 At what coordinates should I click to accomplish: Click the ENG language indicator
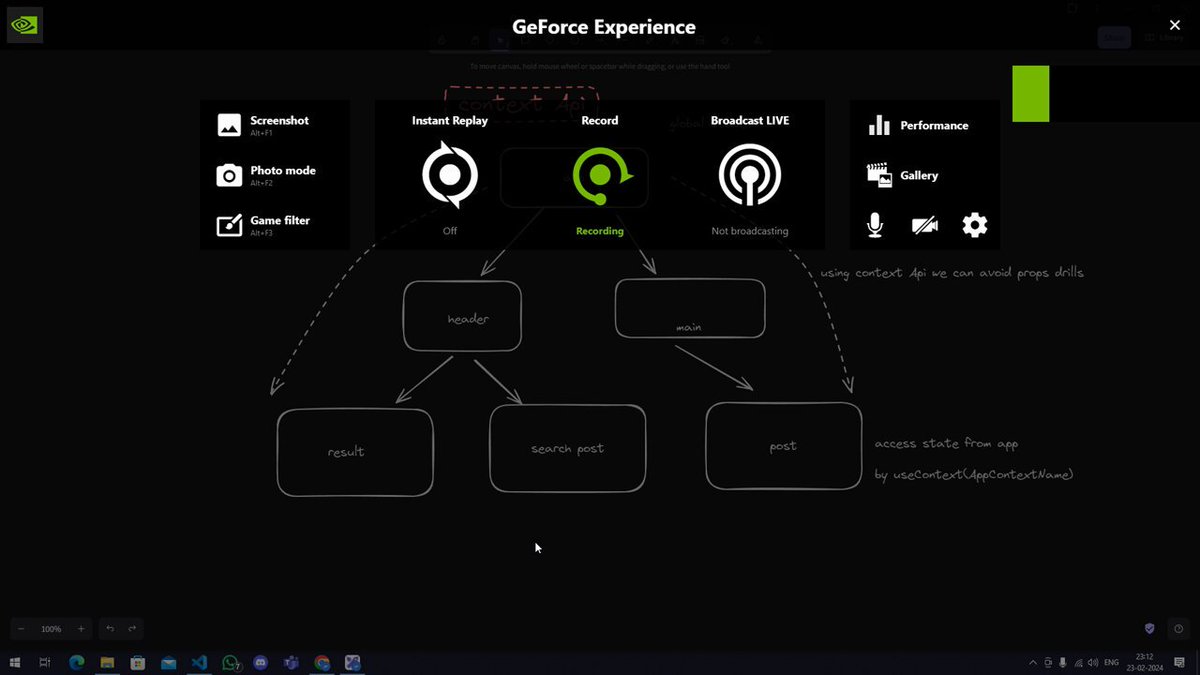point(1111,662)
